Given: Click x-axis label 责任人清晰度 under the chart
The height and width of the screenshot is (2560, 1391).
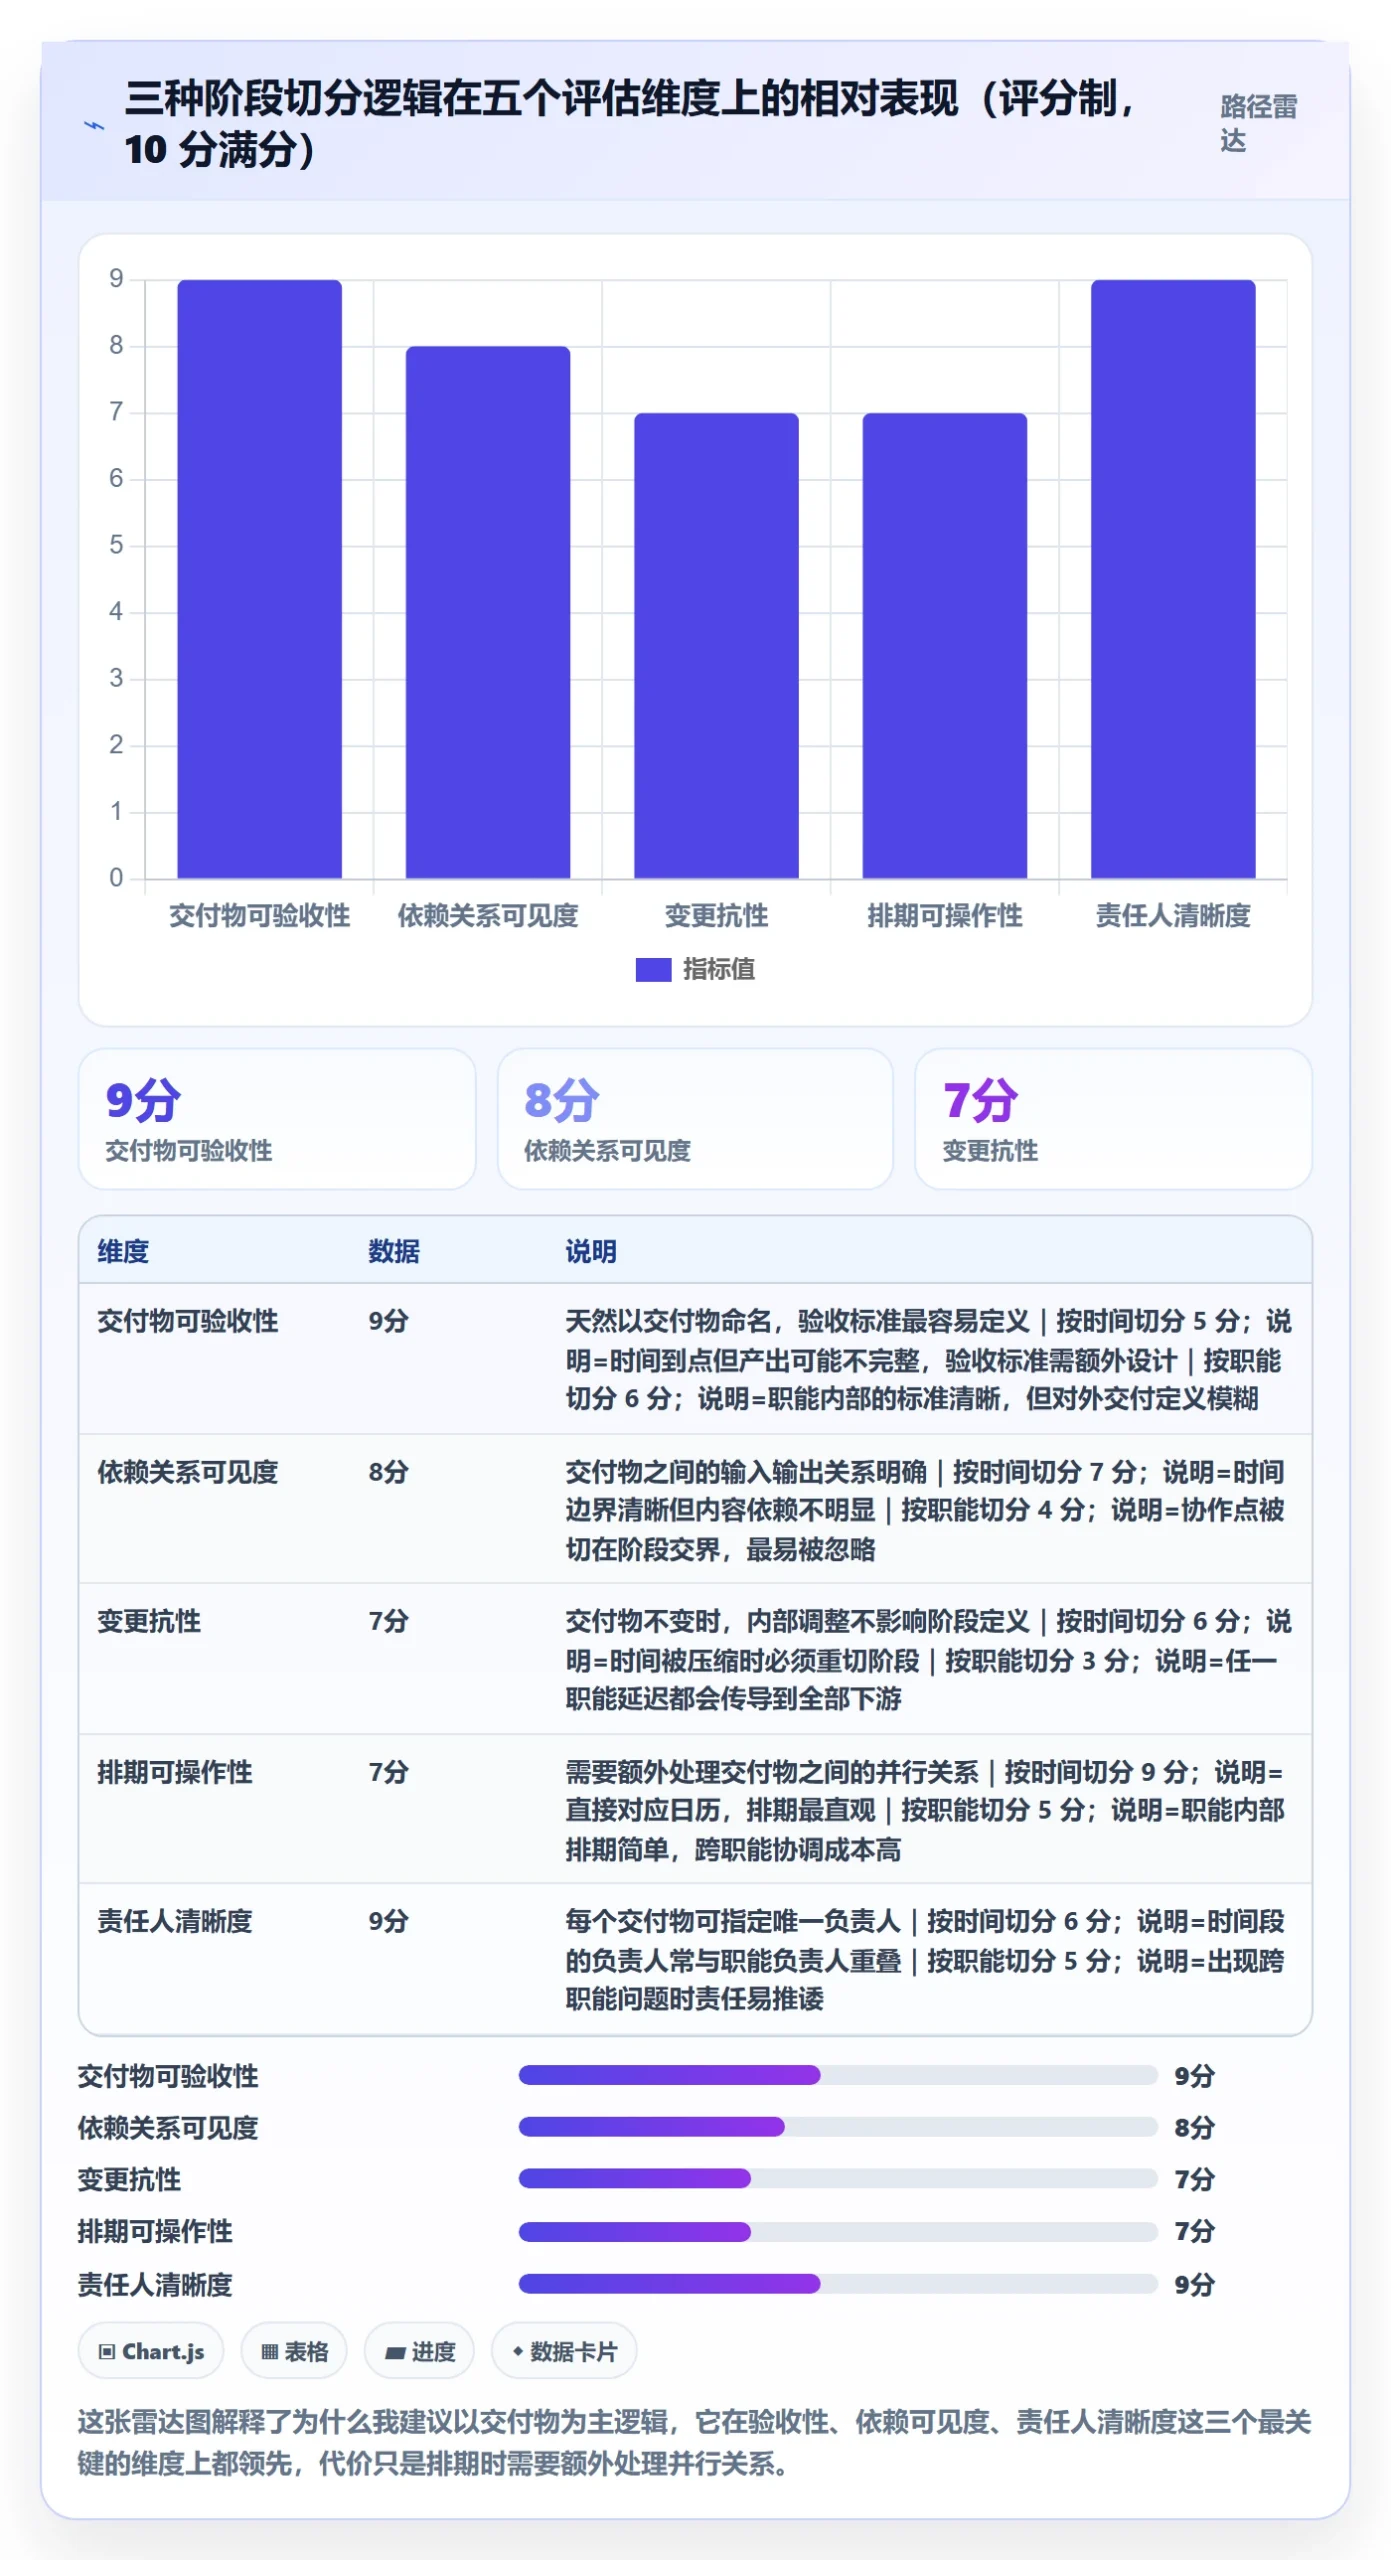Looking at the screenshot, I should point(1173,915).
